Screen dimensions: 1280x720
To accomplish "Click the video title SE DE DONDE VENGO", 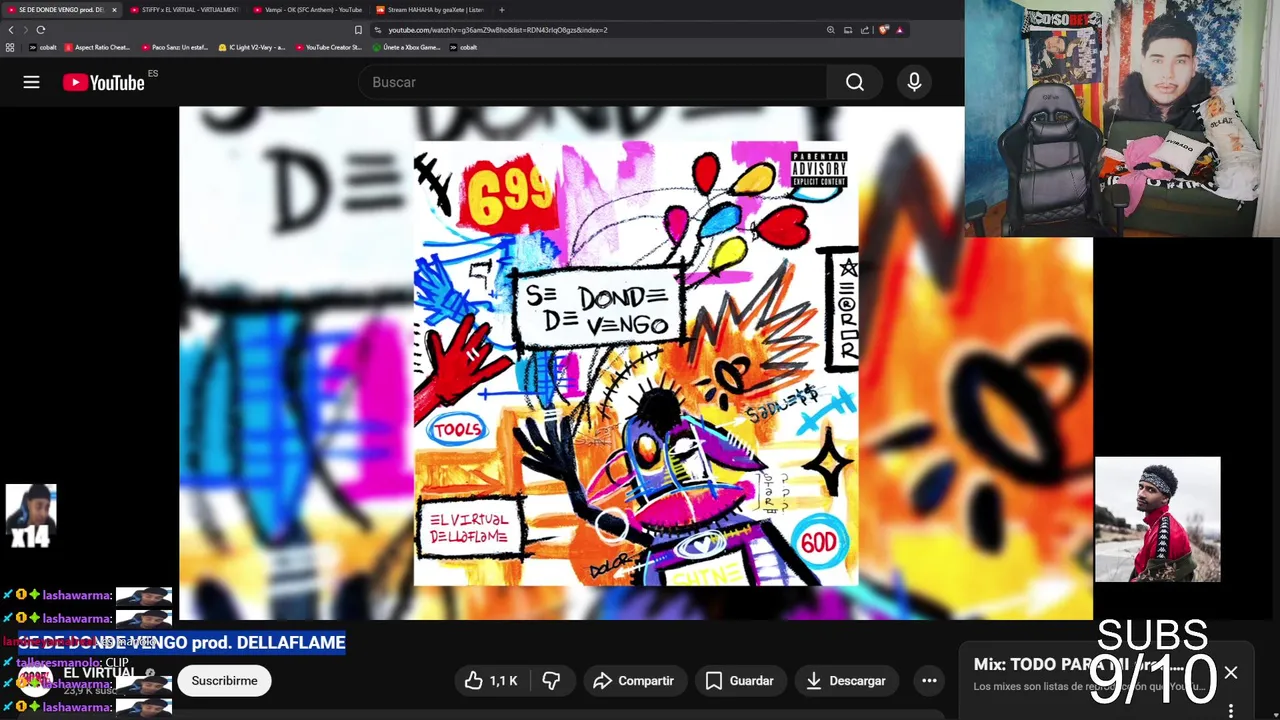I will click(x=182, y=643).
